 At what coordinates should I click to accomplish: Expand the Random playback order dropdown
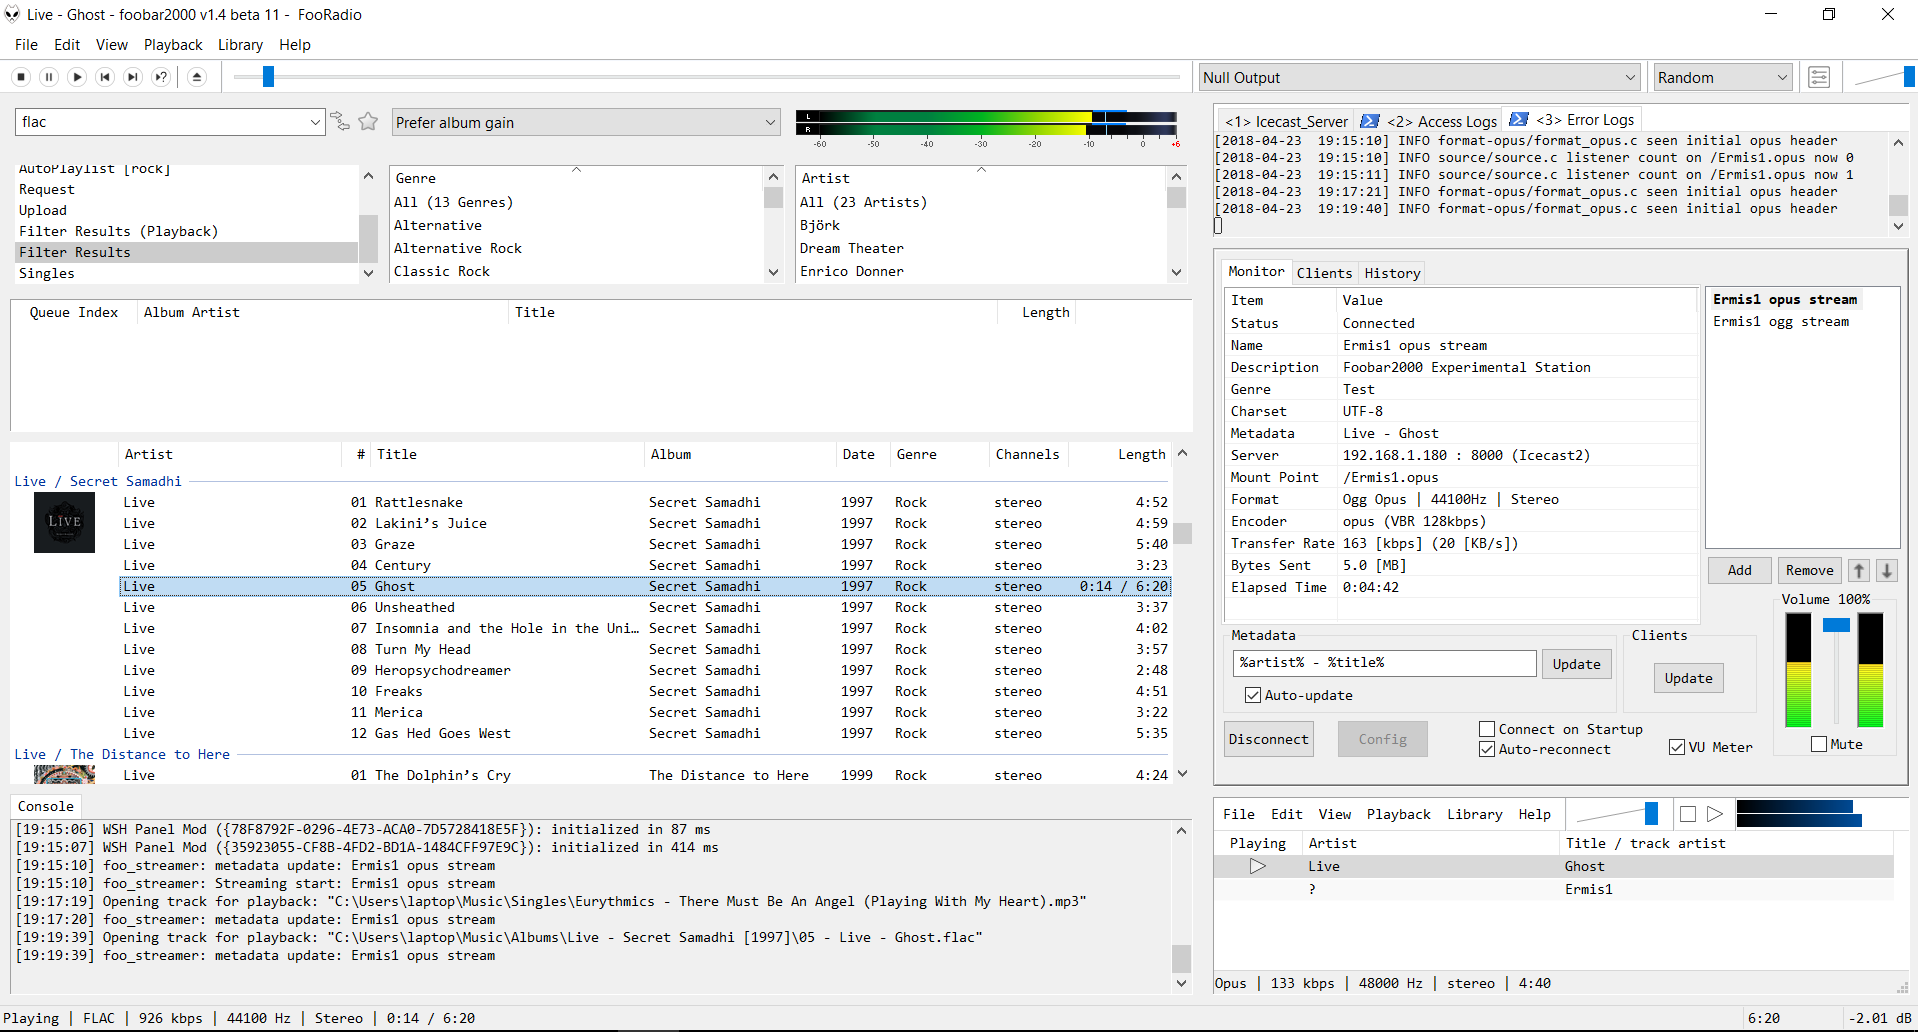[1721, 77]
